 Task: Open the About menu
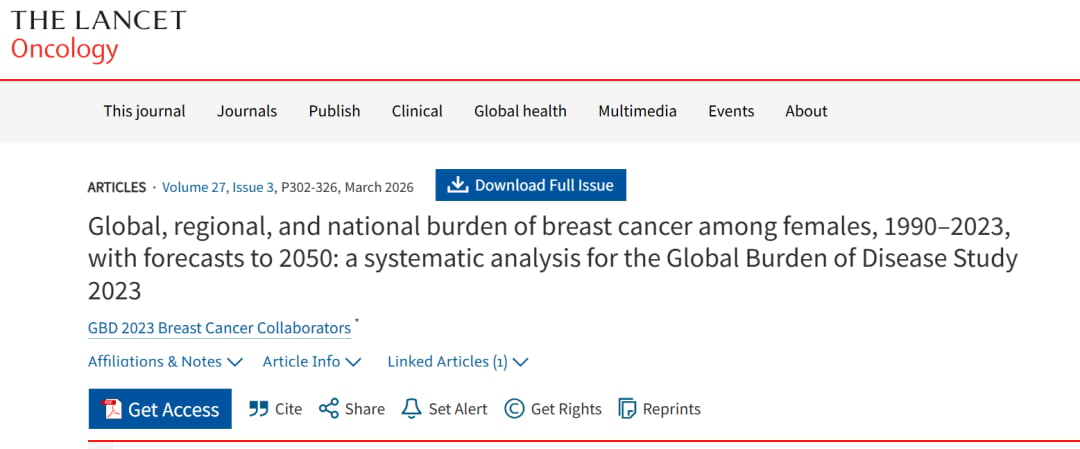point(807,111)
